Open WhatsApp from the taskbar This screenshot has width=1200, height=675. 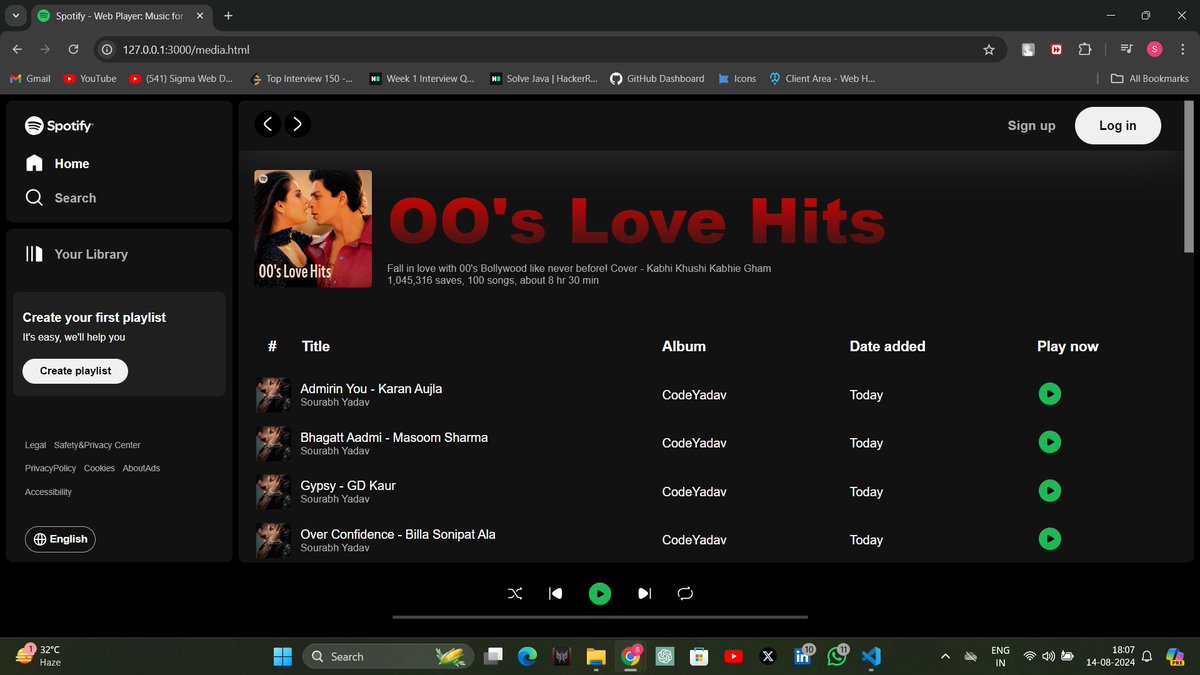pos(836,656)
